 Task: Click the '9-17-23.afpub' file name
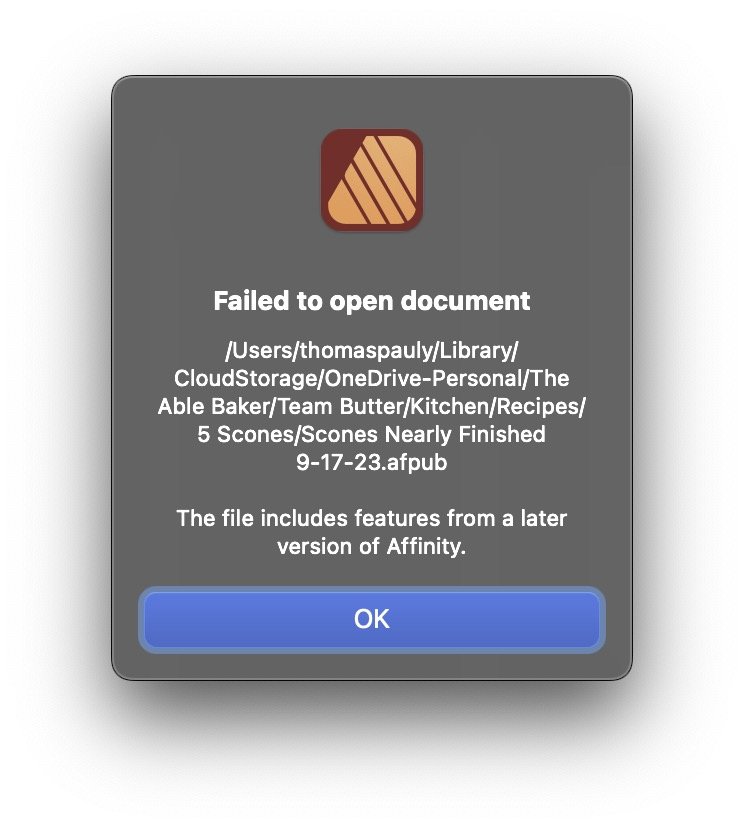coord(372,462)
